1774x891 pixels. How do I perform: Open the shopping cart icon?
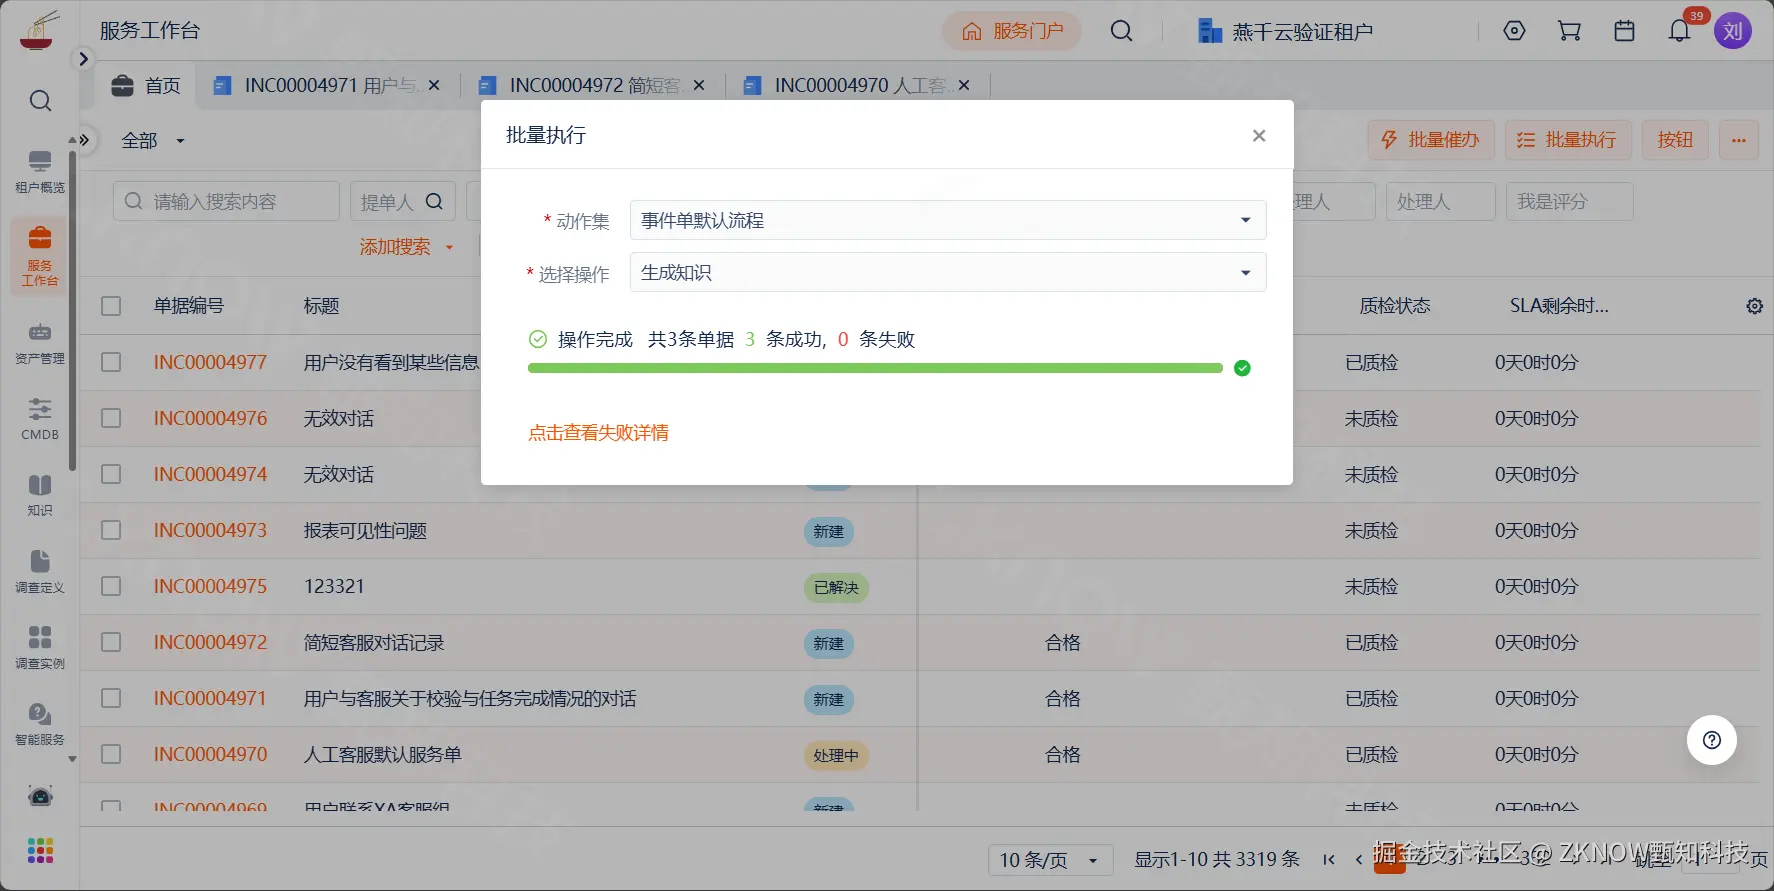point(1569,31)
